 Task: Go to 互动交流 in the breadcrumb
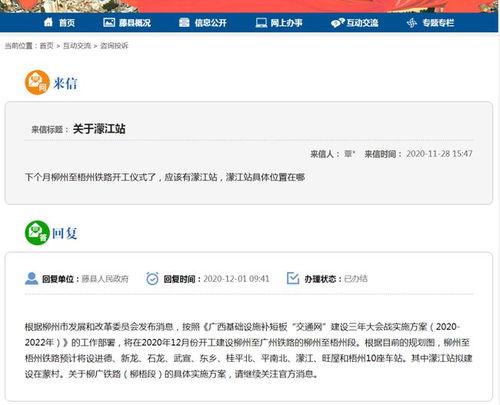pyautogui.click(x=77, y=46)
